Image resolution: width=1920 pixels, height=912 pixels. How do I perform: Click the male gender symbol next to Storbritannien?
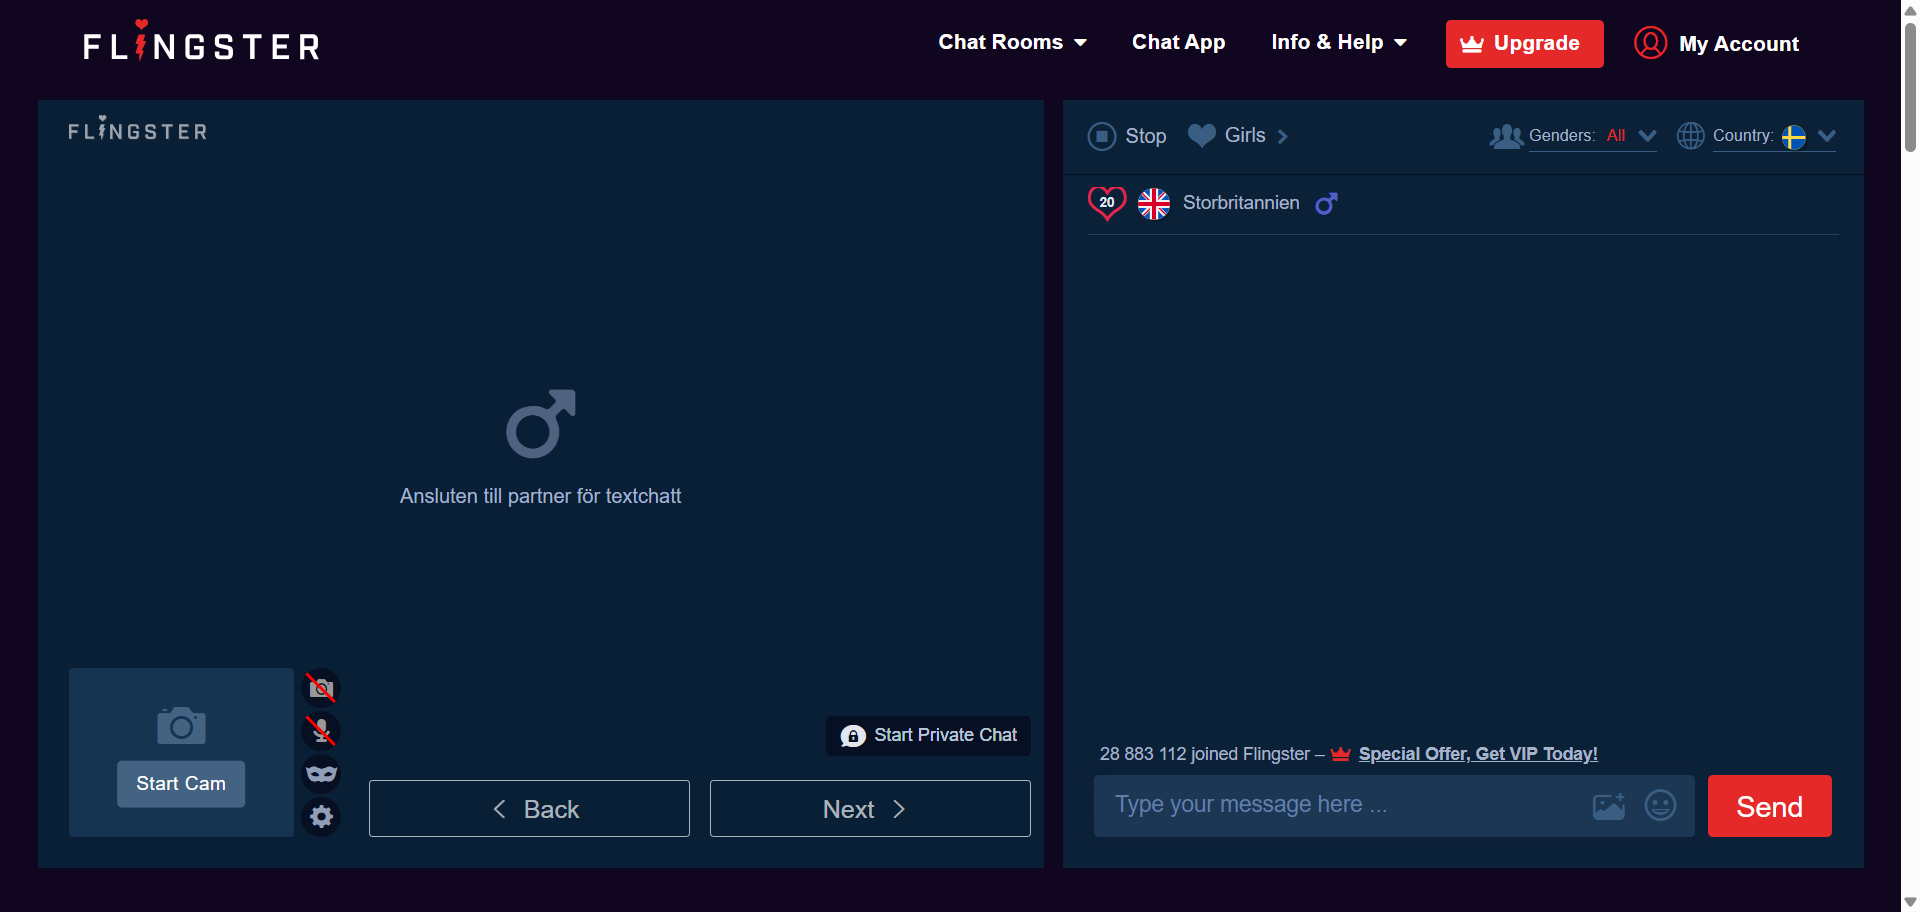point(1327,203)
